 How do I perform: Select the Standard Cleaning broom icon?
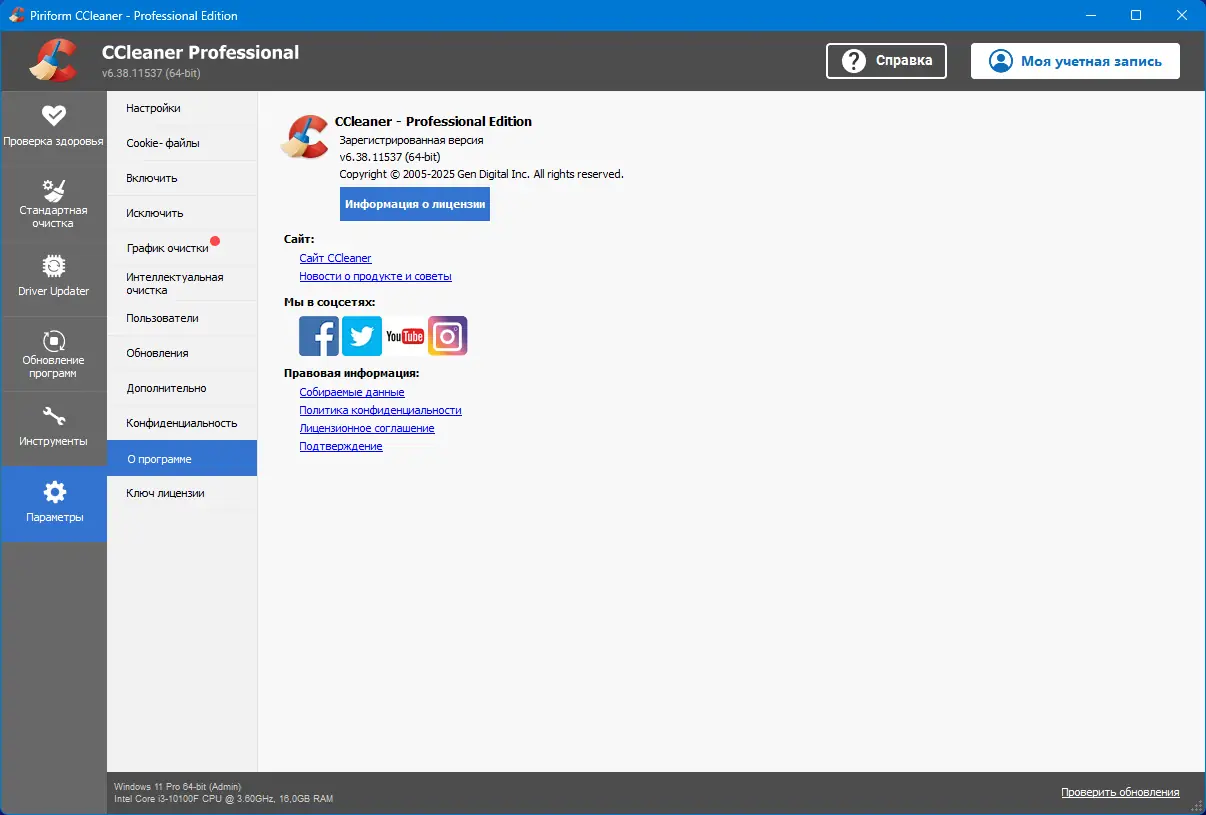[x=53, y=190]
